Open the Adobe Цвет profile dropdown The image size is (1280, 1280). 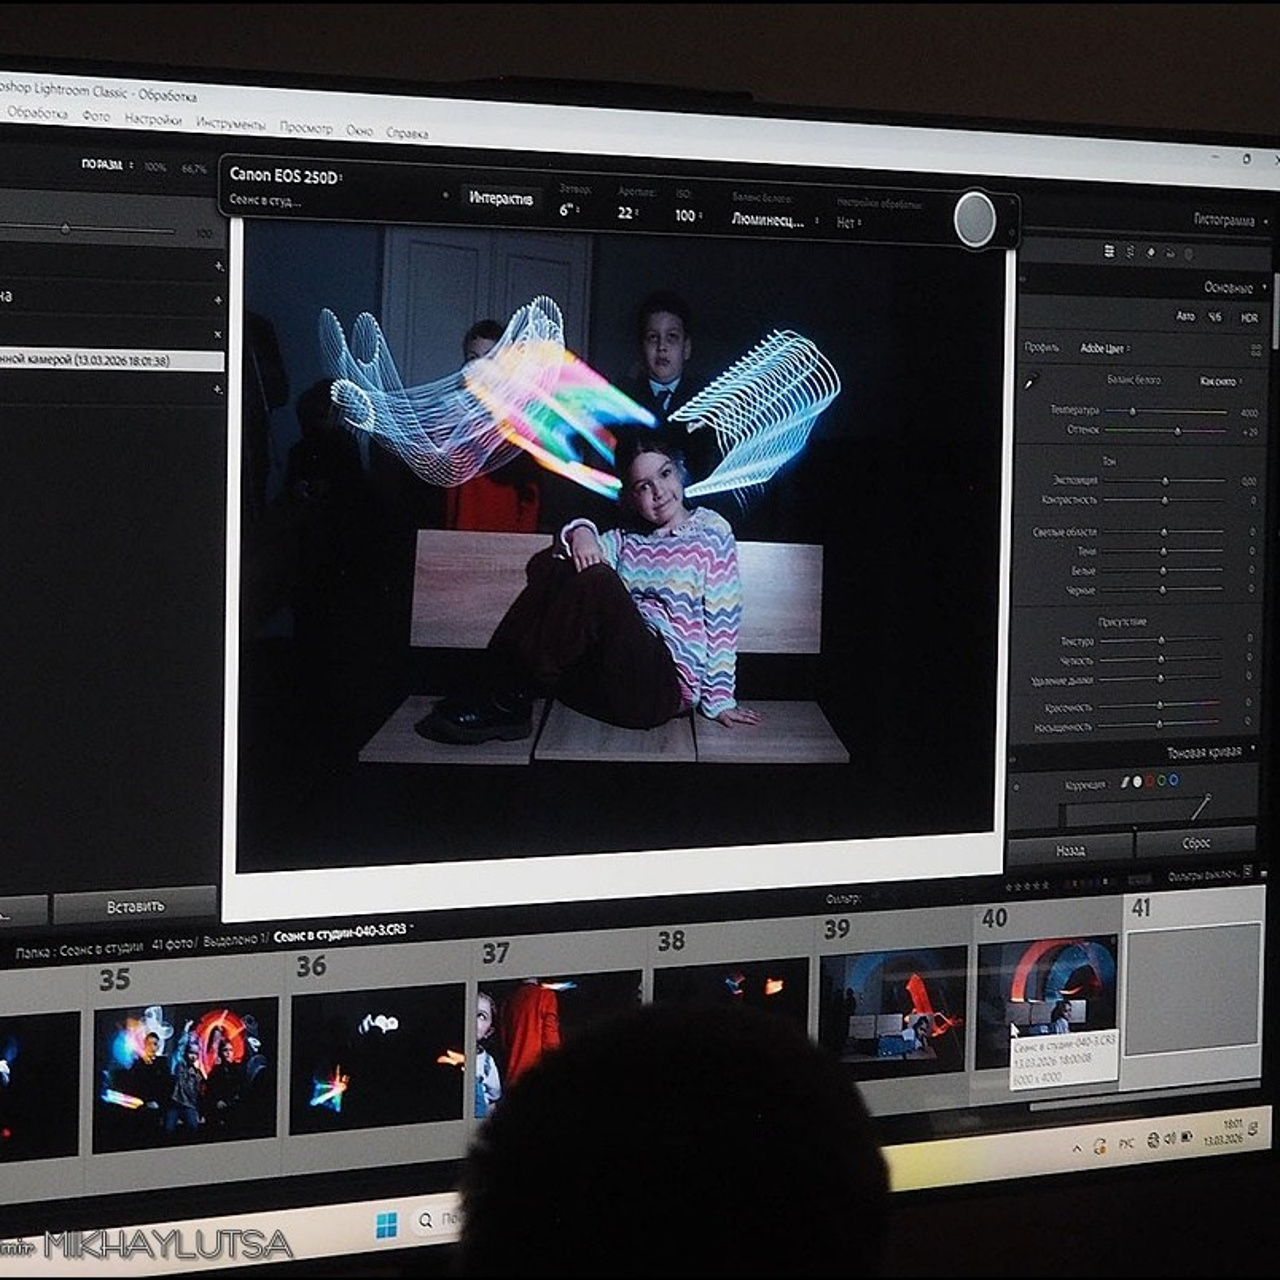(1103, 348)
